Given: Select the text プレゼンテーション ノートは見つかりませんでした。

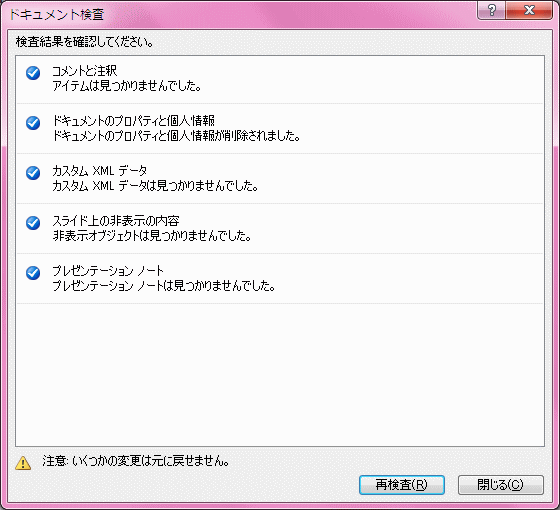Looking at the screenshot, I should (164, 286).
